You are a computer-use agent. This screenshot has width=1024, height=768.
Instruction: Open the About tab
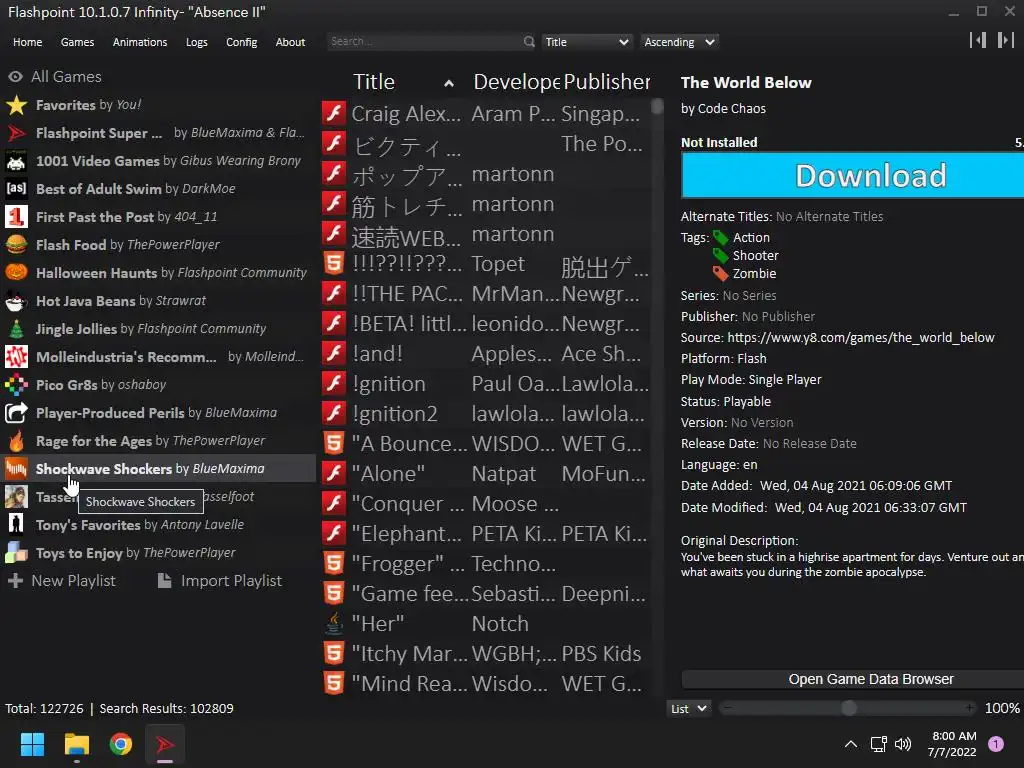[x=290, y=42]
